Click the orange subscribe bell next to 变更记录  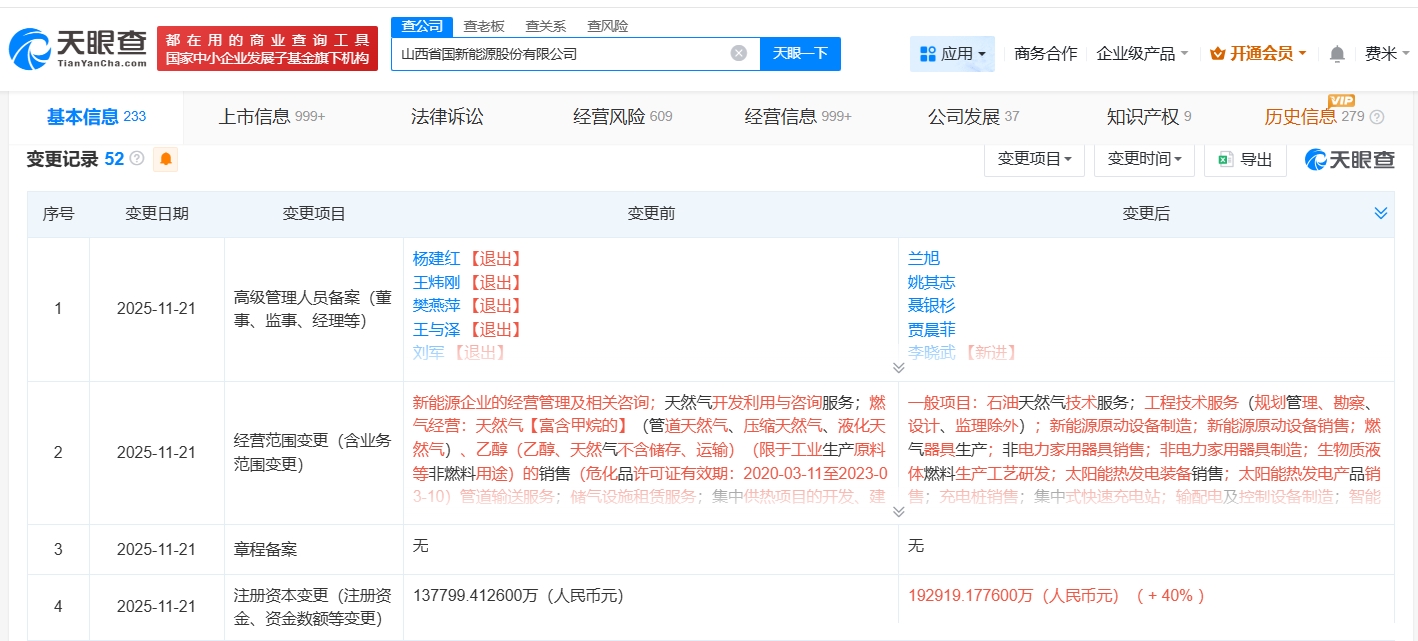pyautogui.click(x=164, y=159)
